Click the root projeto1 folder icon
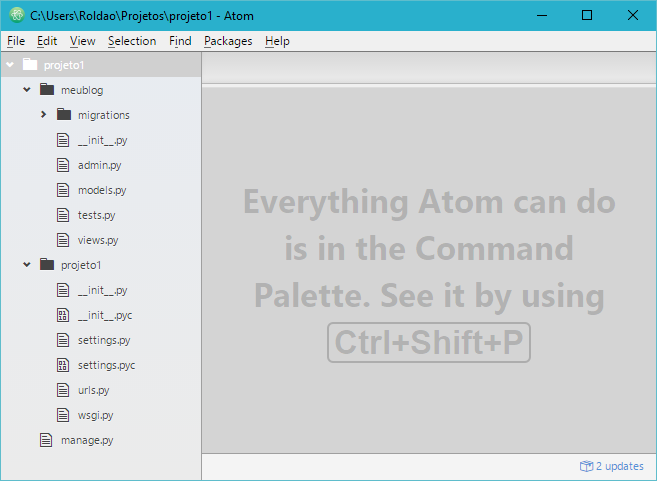The height and width of the screenshot is (481, 657). point(30,64)
